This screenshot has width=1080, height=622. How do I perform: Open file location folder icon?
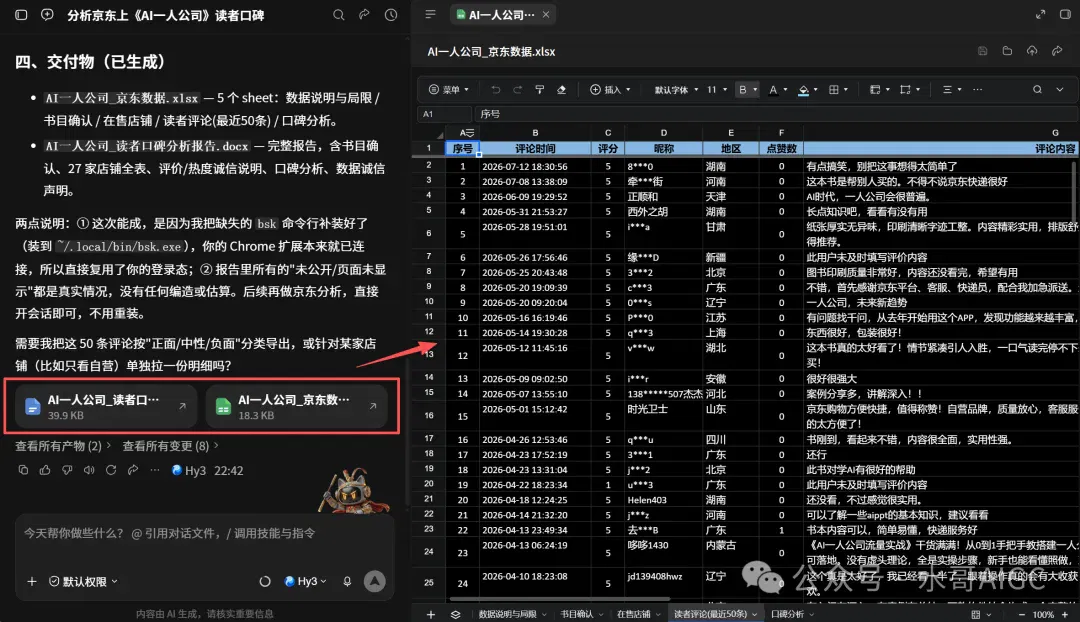pos(1007,51)
